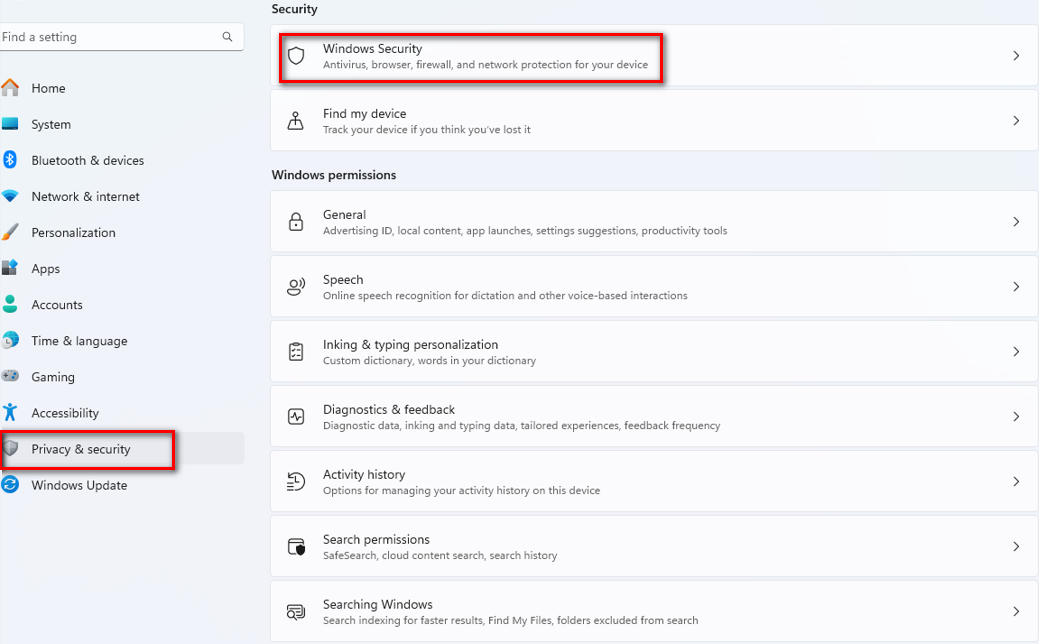Click the Personalization paintbrush icon
1039x644 pixels.
[10, 232]
